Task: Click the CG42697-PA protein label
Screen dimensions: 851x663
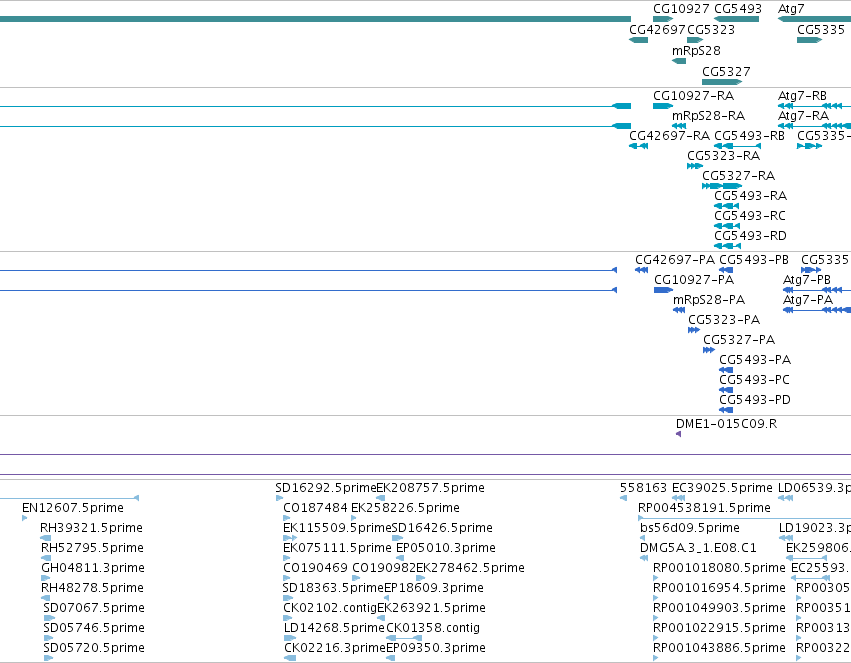Action: (675, 260)
